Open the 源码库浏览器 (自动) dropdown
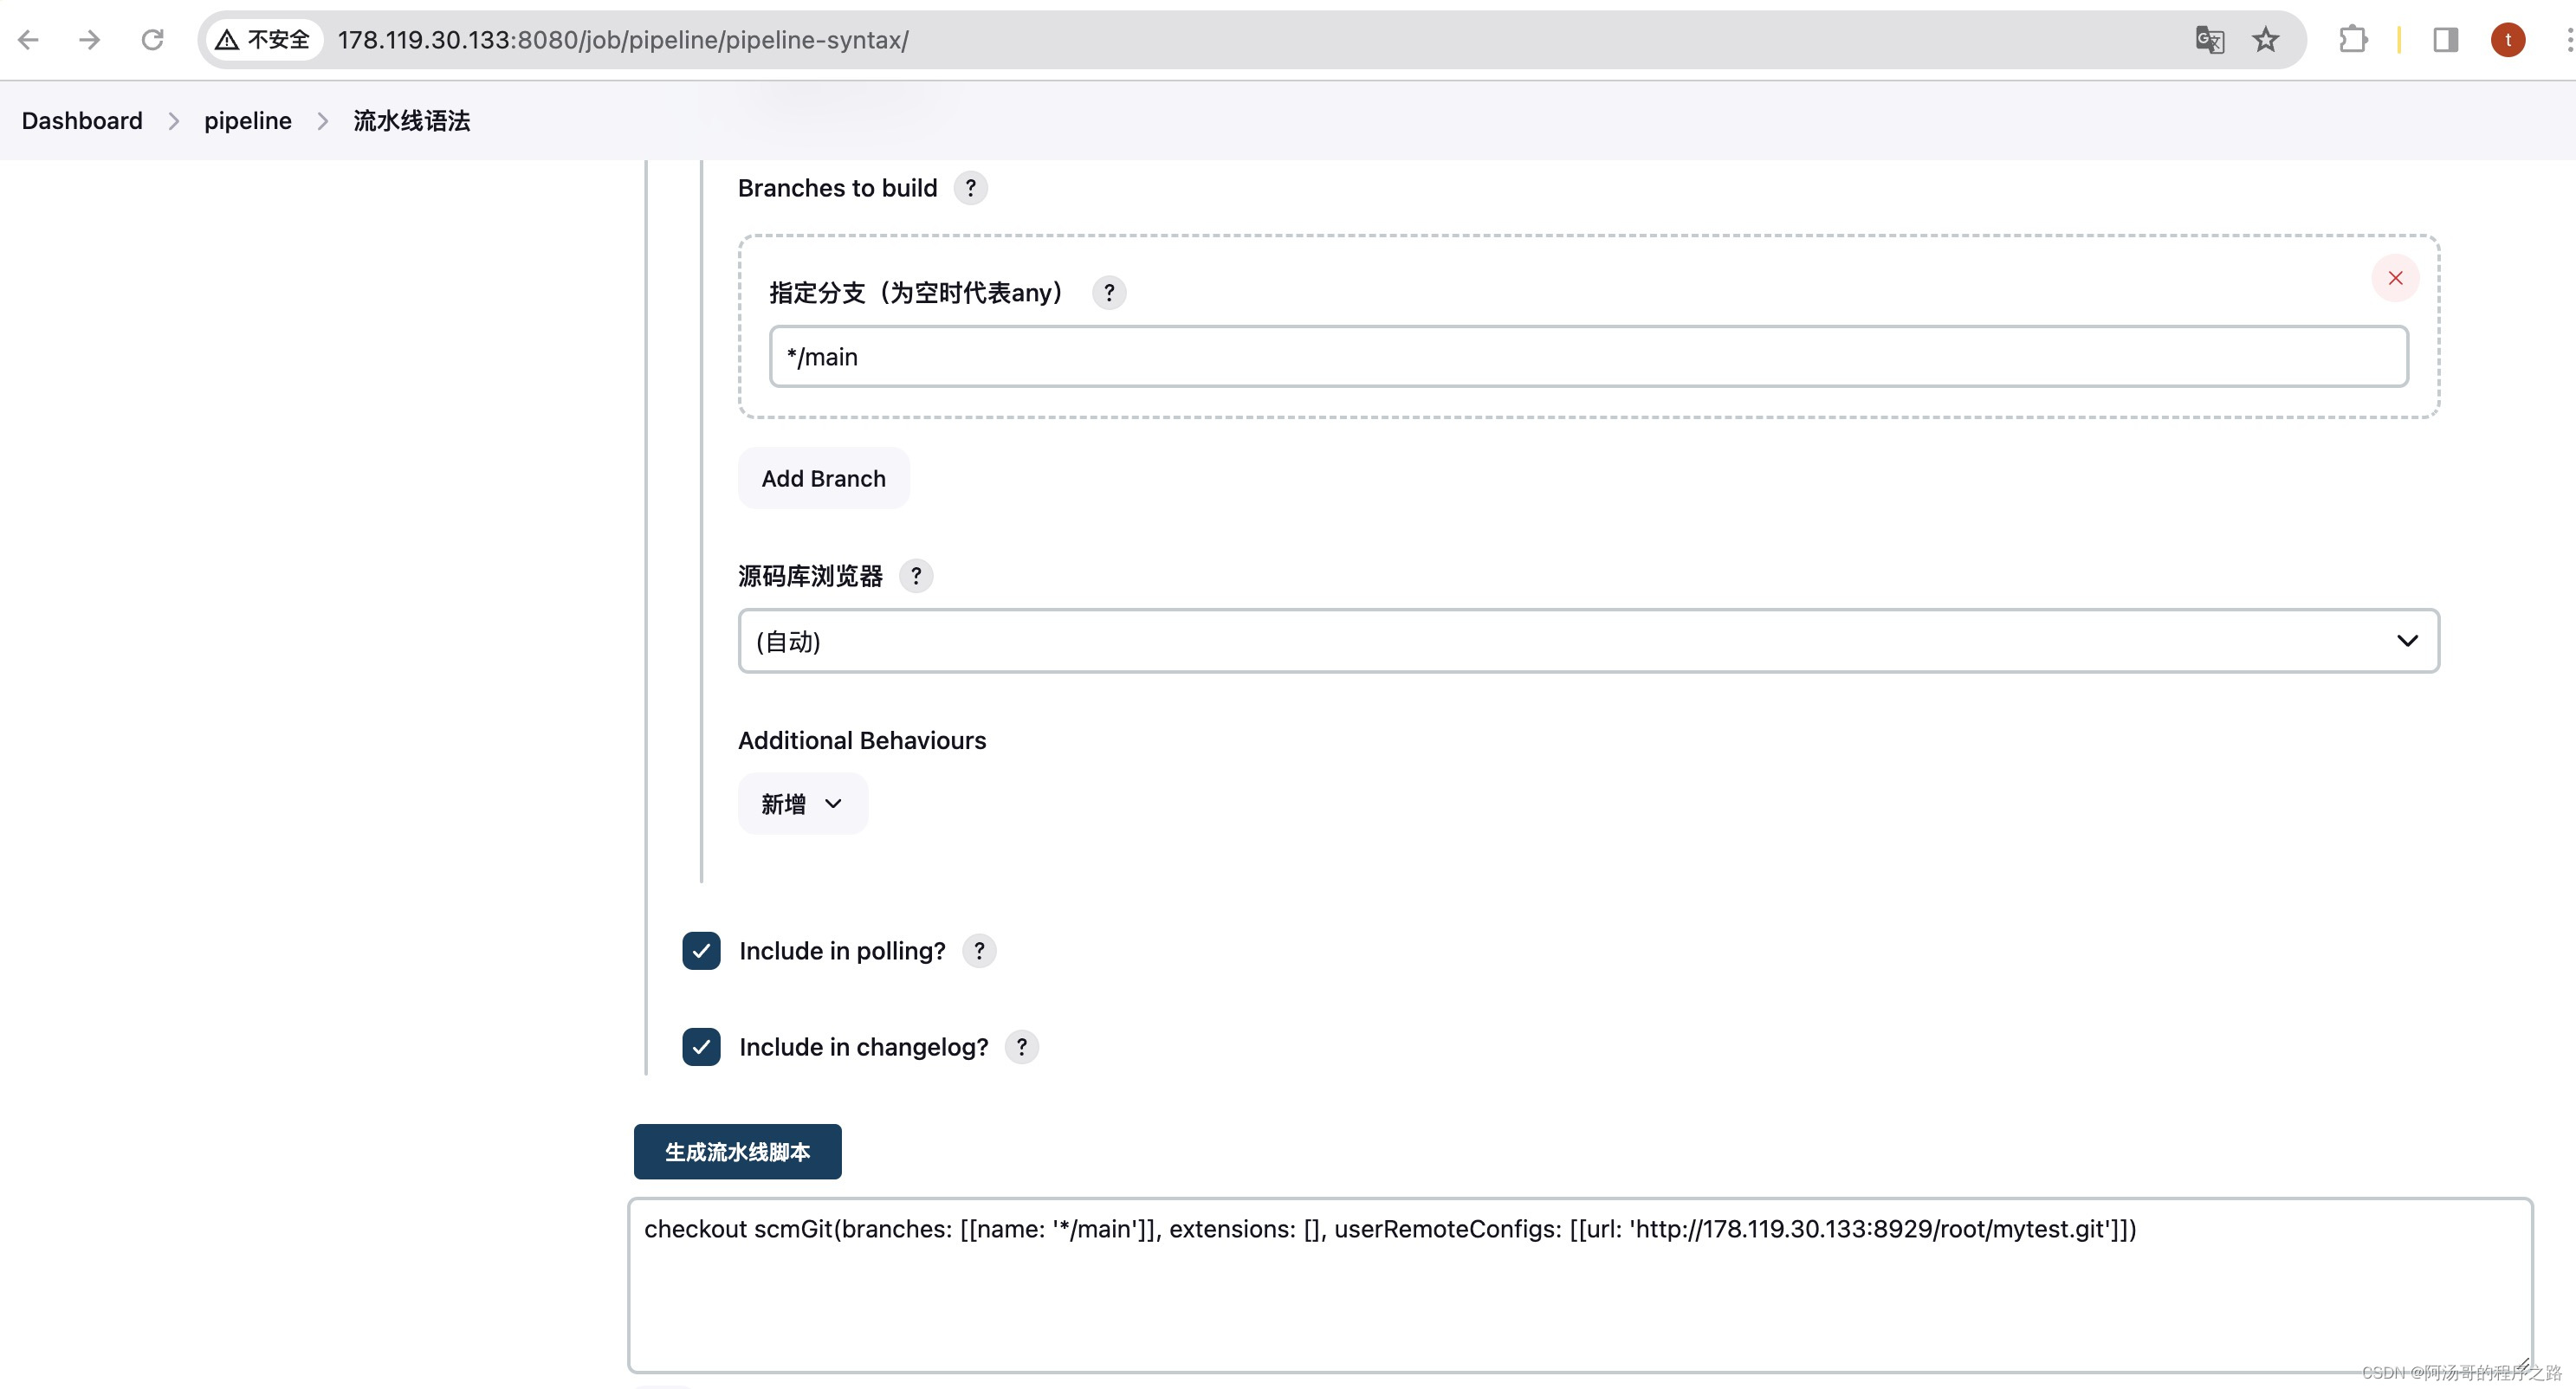 point(1588,641)
